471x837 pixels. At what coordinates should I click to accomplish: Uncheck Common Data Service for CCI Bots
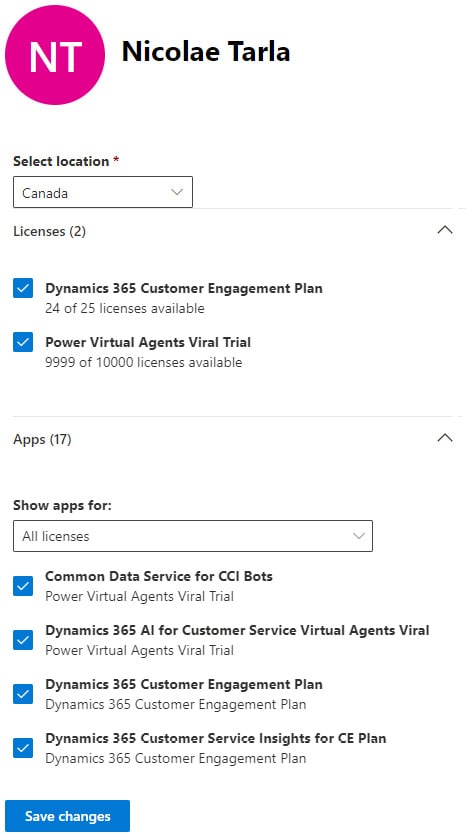(x=23, y=586)
